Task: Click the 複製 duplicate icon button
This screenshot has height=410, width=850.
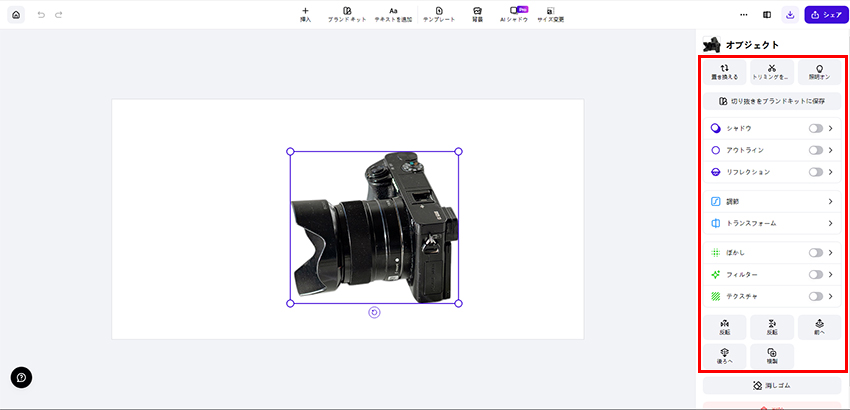Action: click(771, 354)
